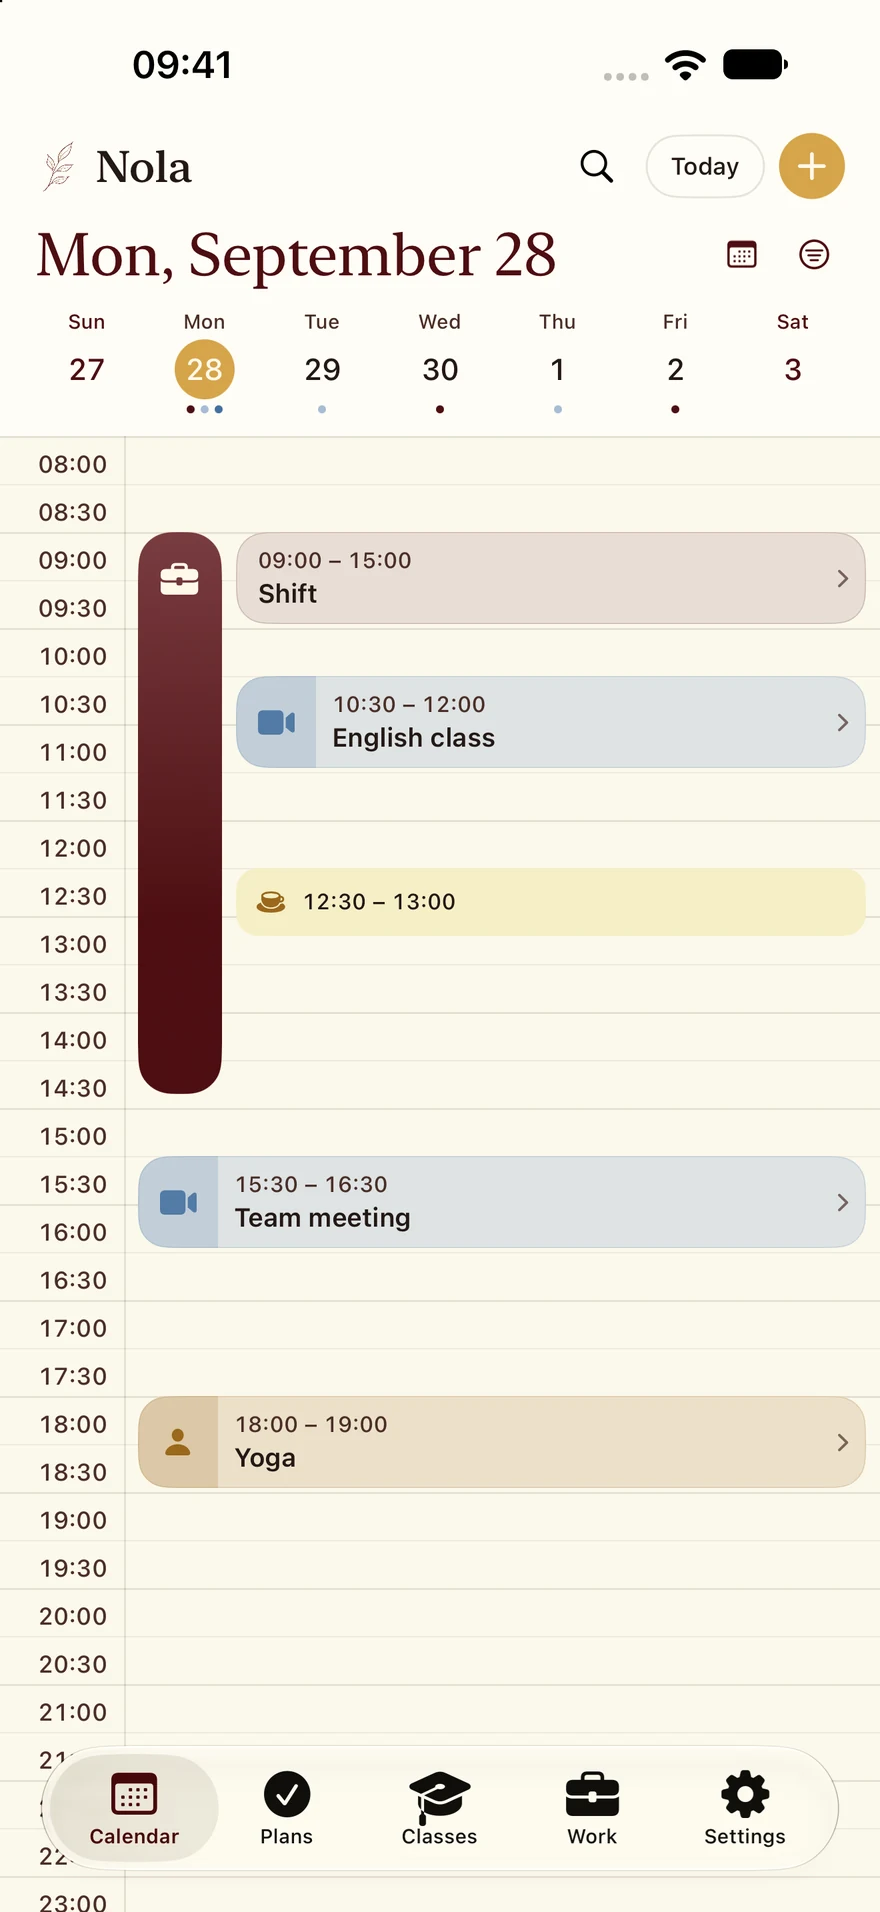Expand the English class chevron
Screen dimensions: 880x1912
[x=843, y=722]
